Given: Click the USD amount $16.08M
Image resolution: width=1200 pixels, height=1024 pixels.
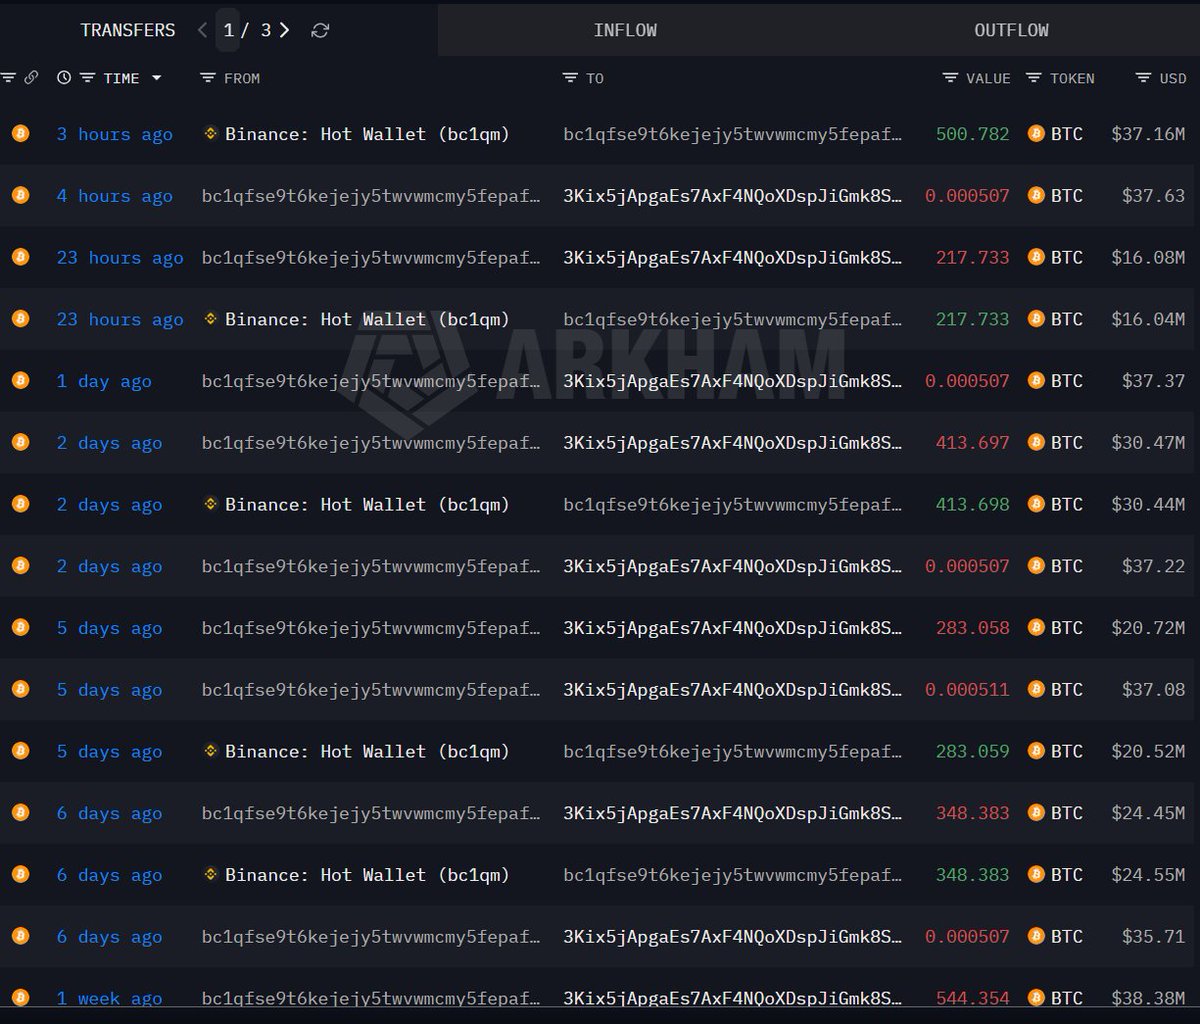Looking at the screenshot, I should tap(1148, 257).
